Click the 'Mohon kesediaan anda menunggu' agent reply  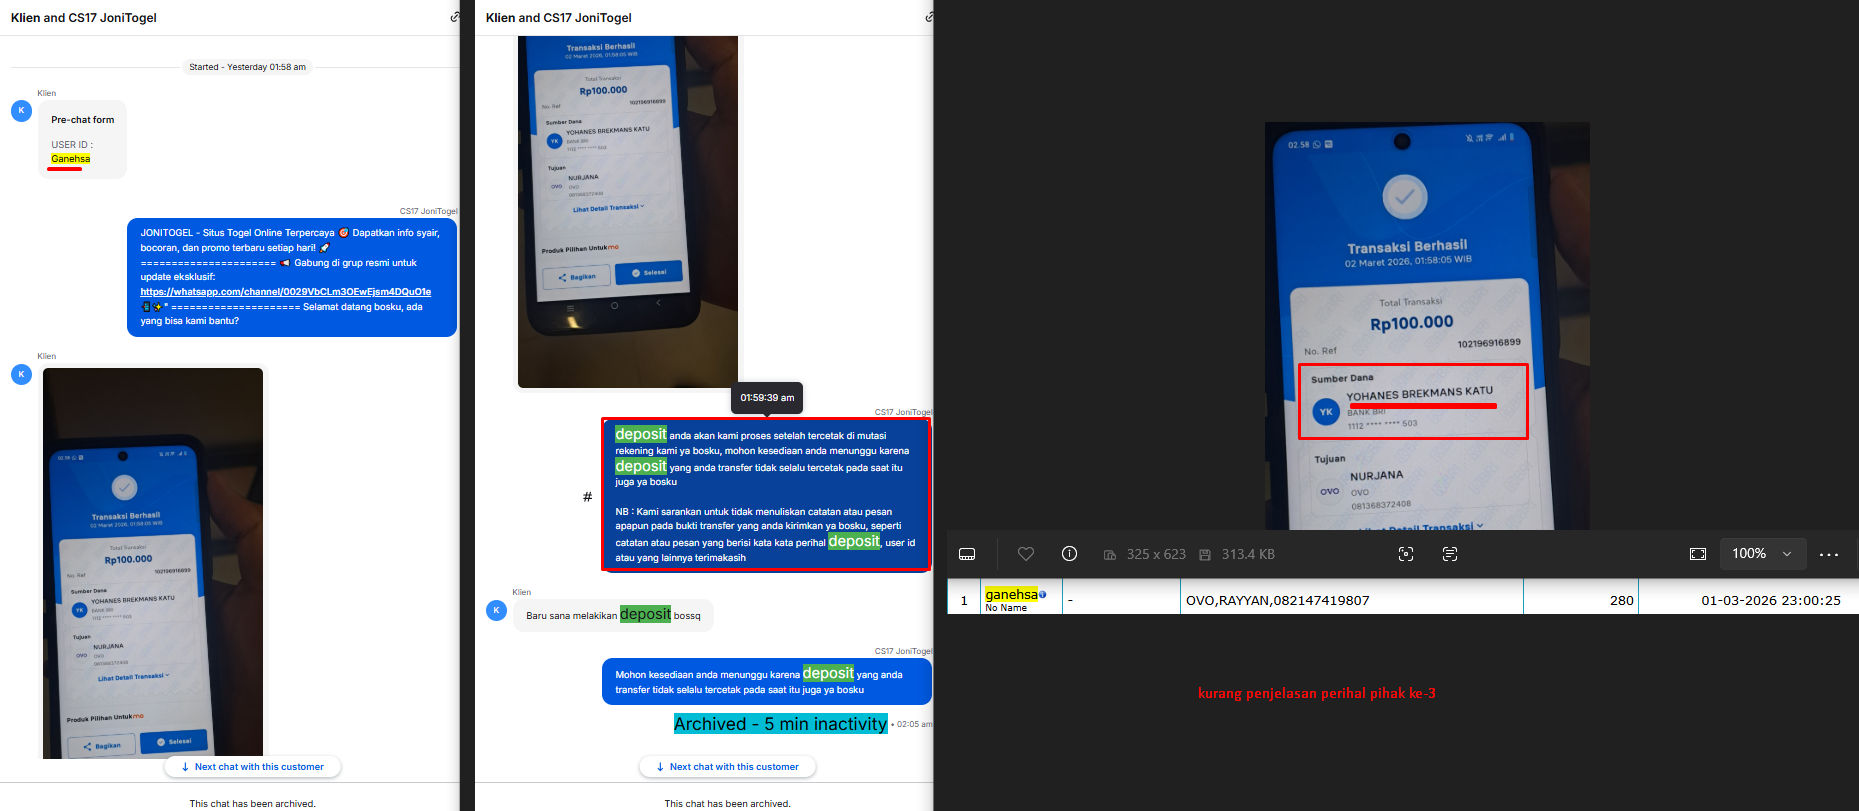click(767, 681)
